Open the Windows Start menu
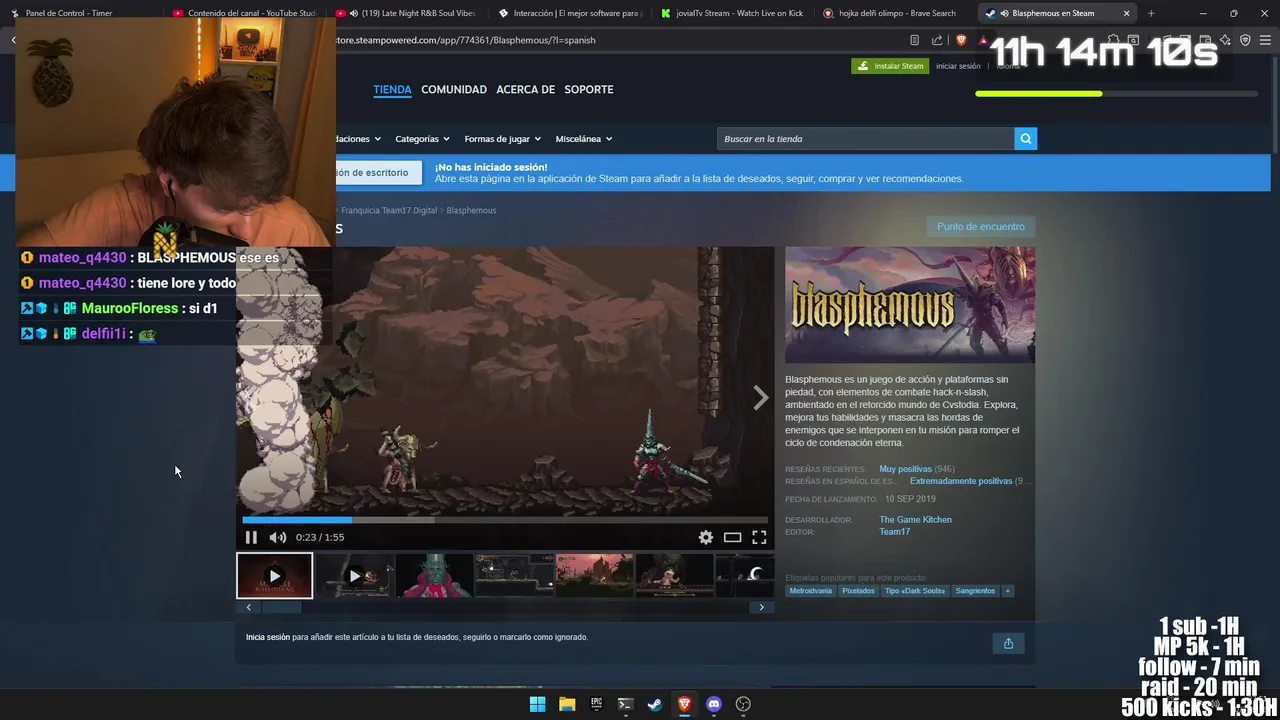 (537, 704)
